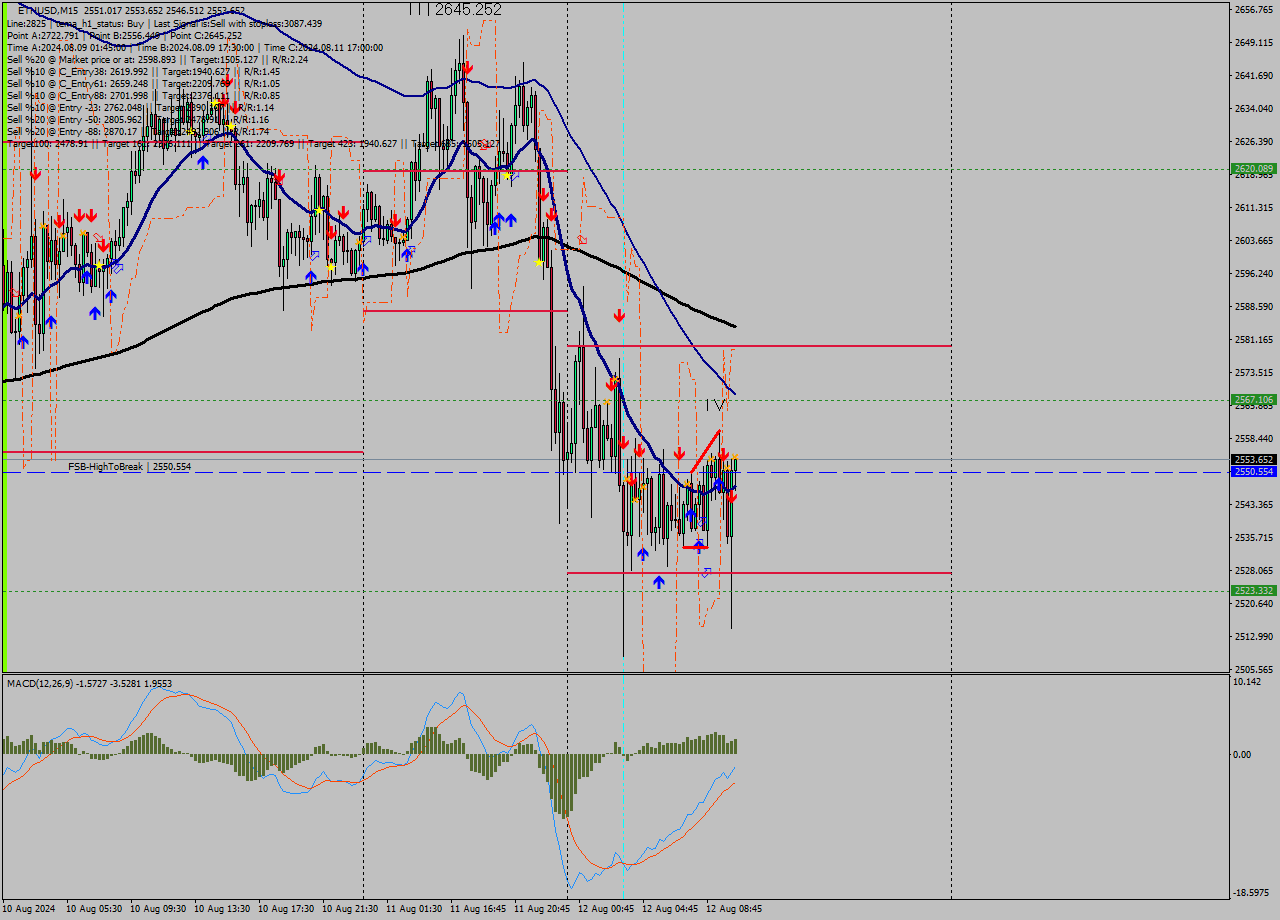Screen dimensions: 1280x920
Task: Click the '11 Aug 01:30' time label
Action: tap(414, 909)
